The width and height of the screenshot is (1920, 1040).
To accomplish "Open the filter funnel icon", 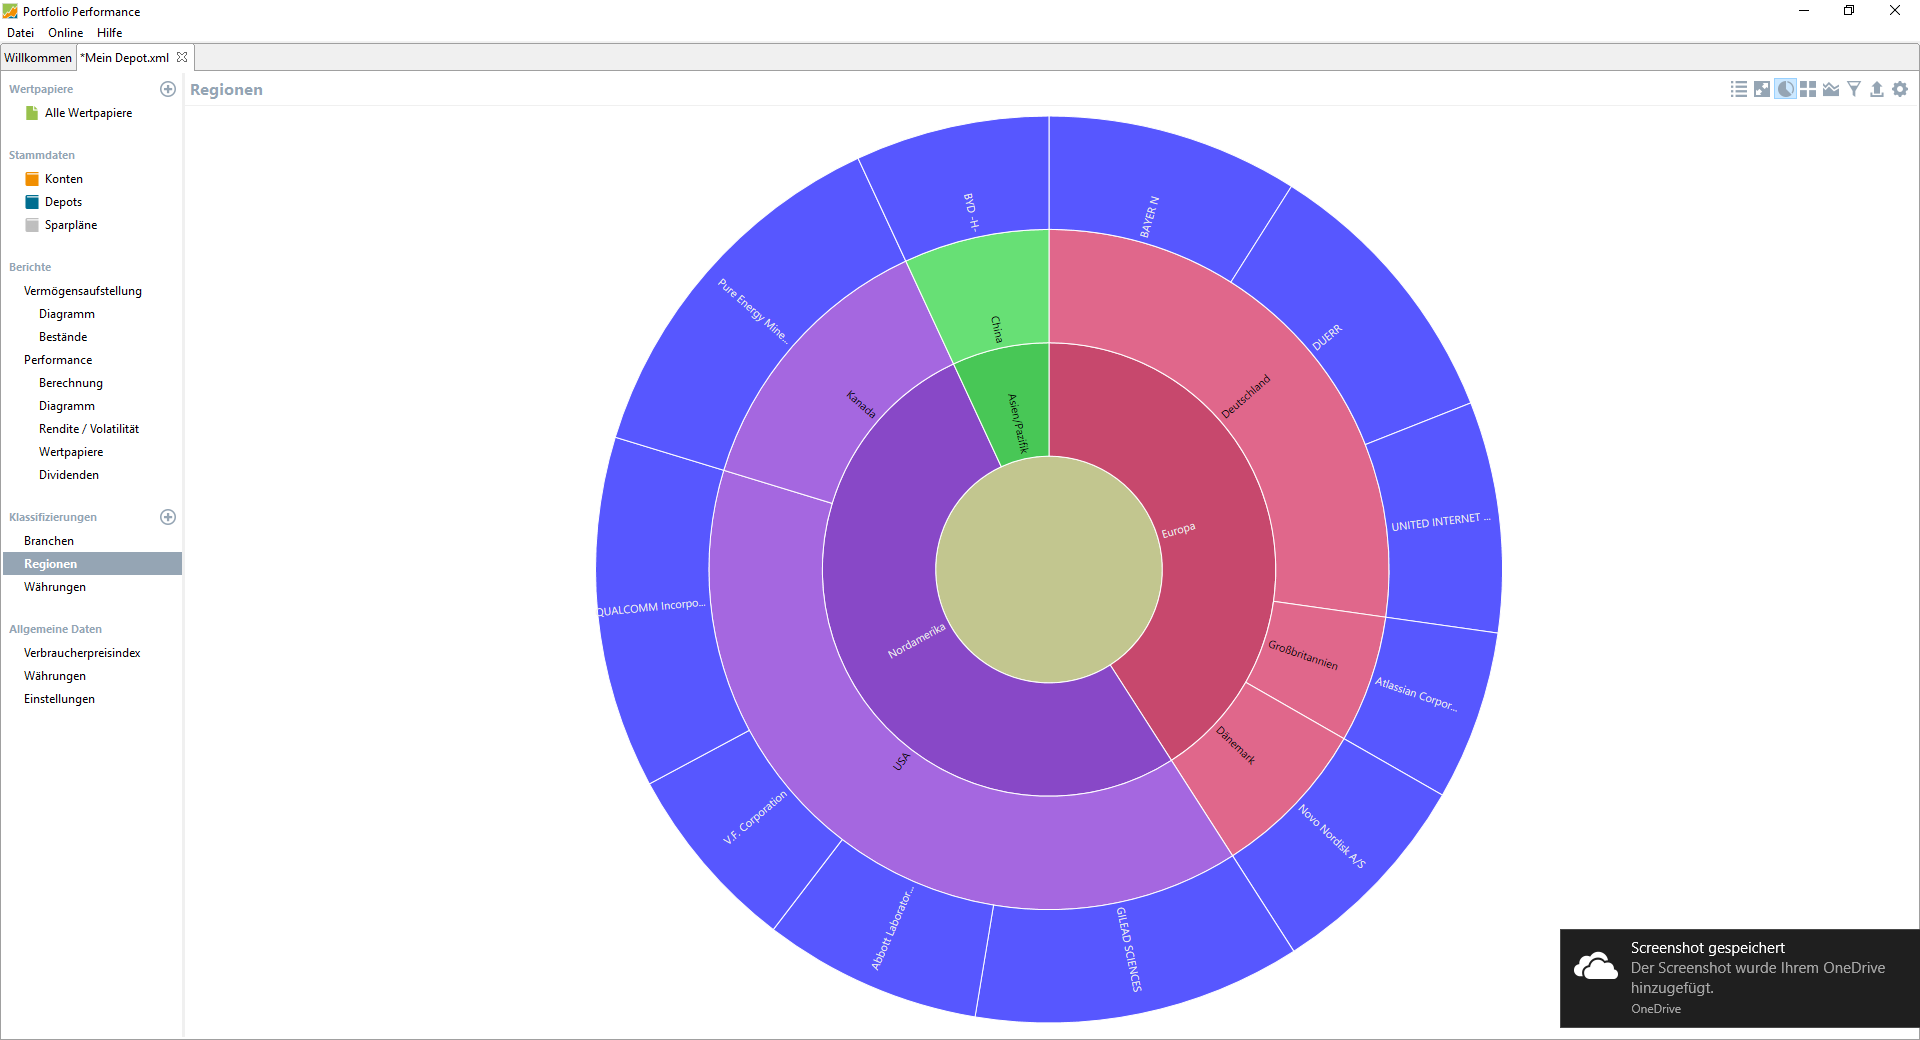I will coord(1854,89).
